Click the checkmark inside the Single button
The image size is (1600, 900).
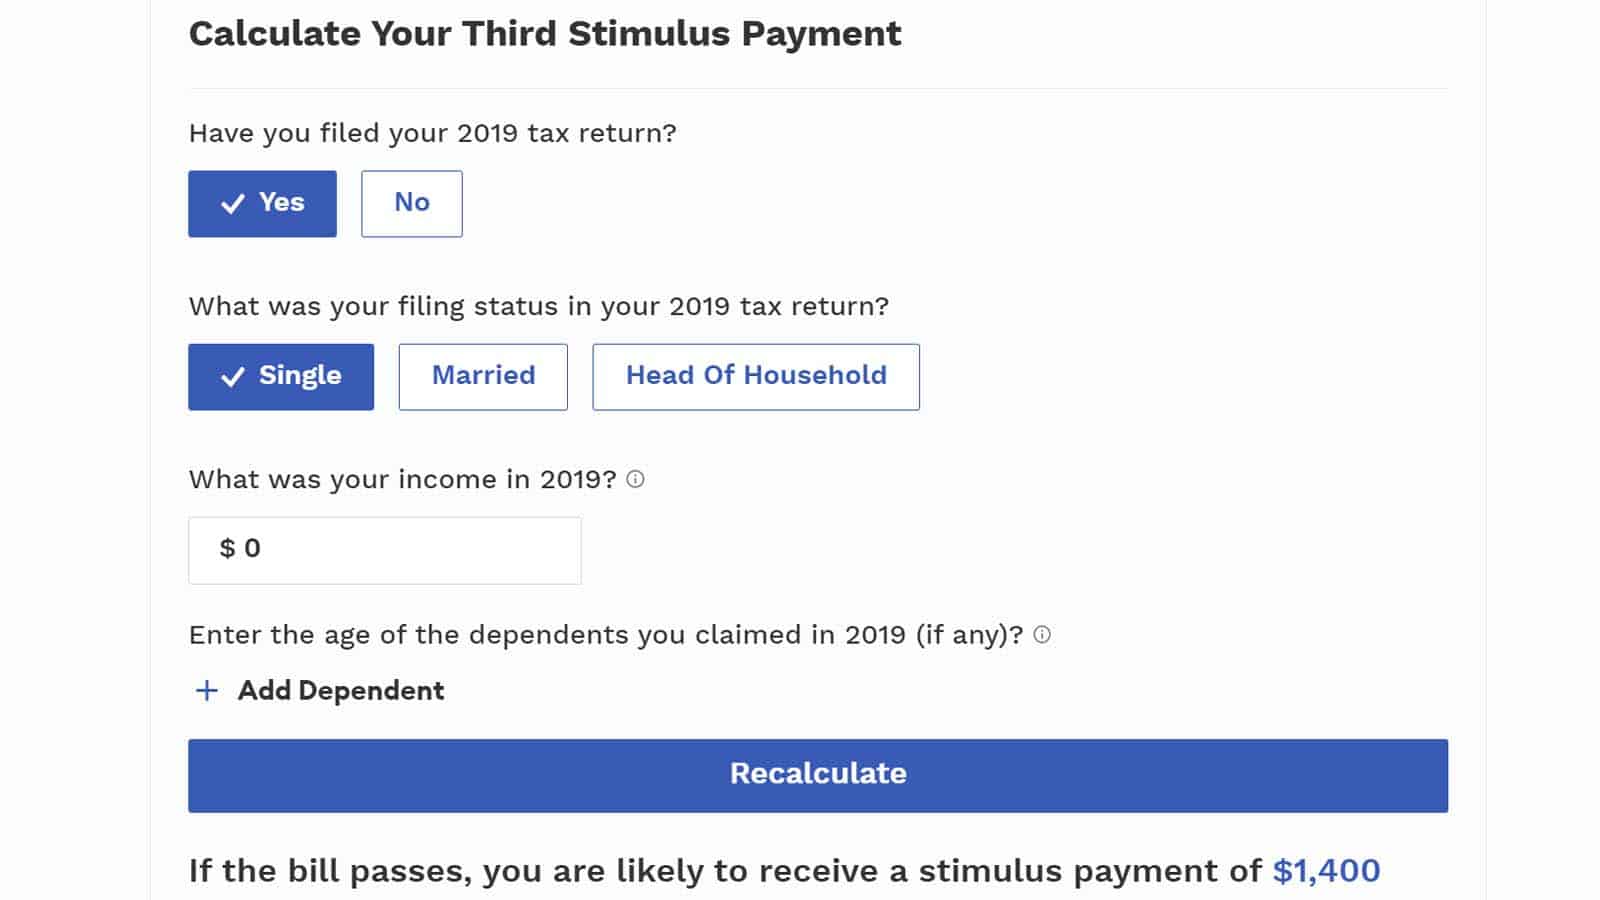(x=233, y=377)
